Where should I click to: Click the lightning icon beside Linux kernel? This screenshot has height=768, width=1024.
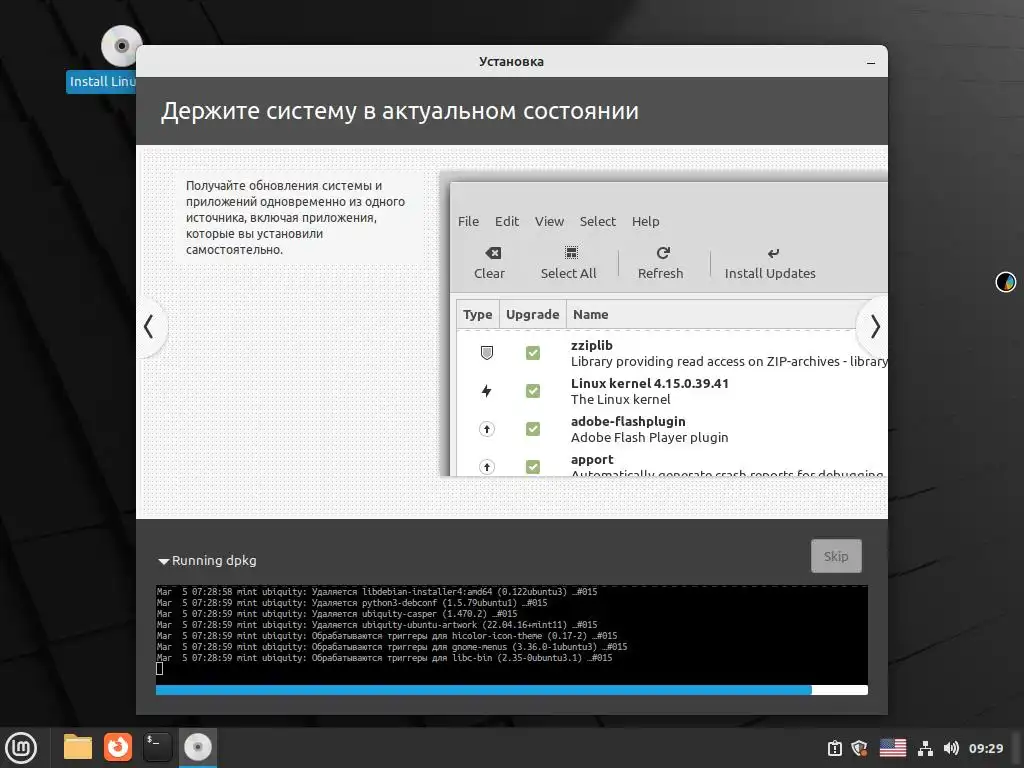pos(487,391)
